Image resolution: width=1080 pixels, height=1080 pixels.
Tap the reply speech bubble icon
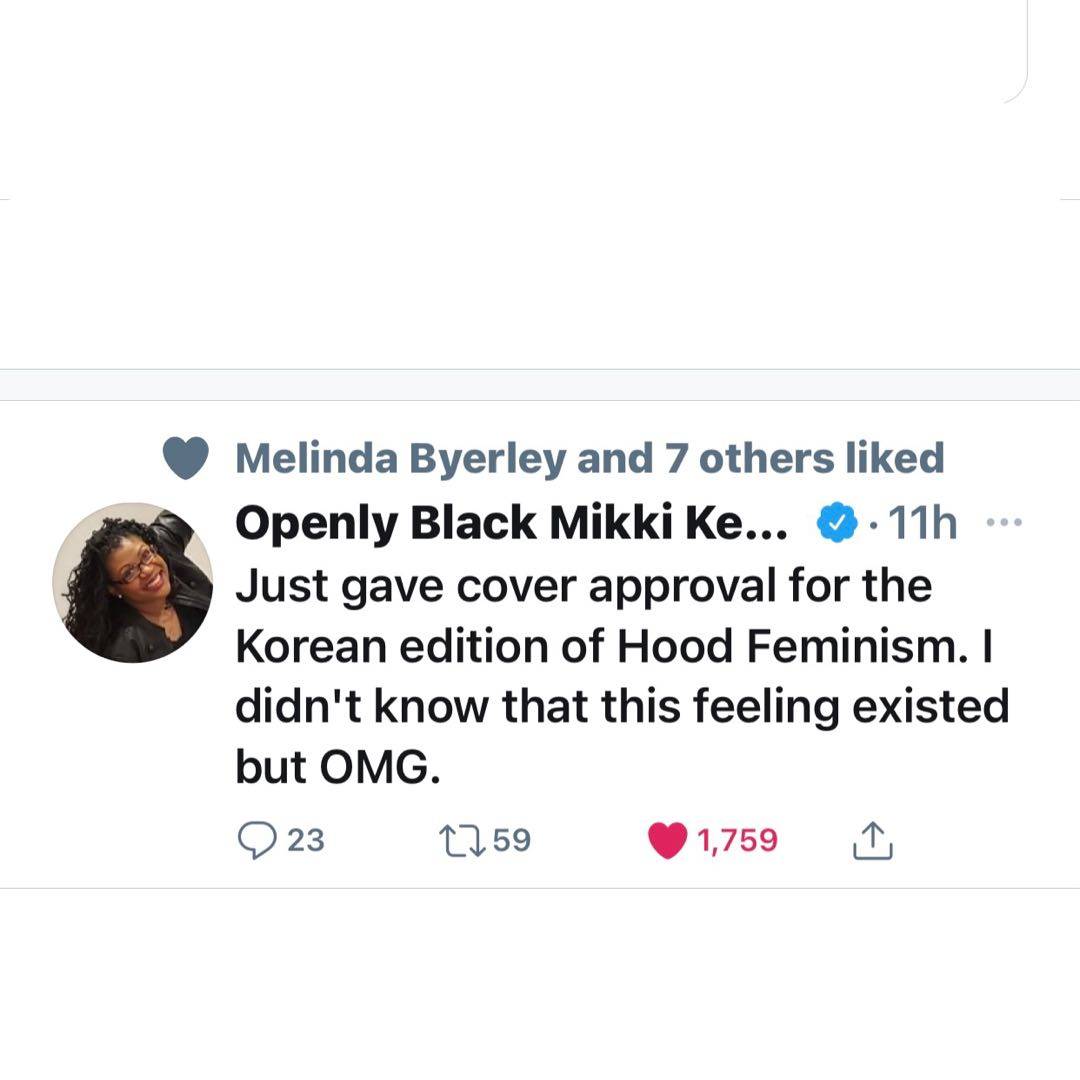tap(258, 840)
